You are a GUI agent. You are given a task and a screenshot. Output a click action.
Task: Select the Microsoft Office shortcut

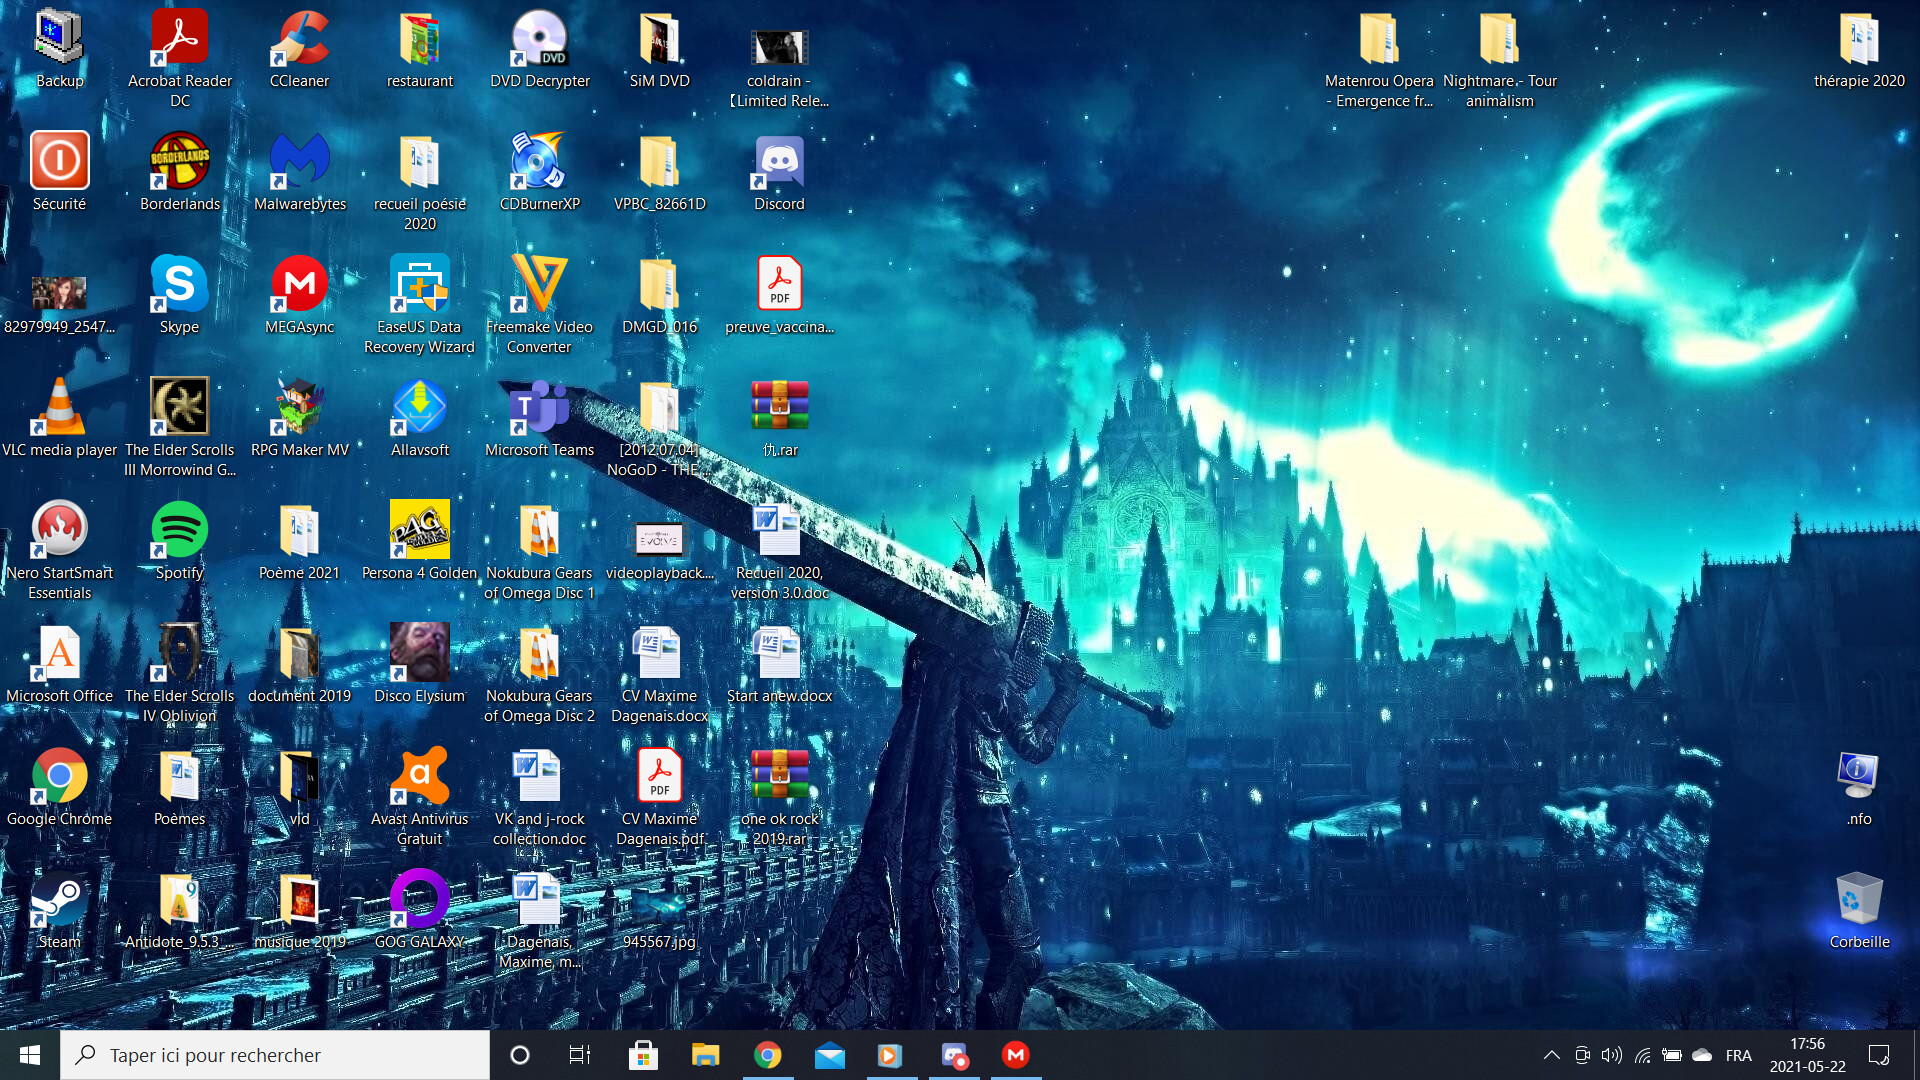(x=60, y=663)
